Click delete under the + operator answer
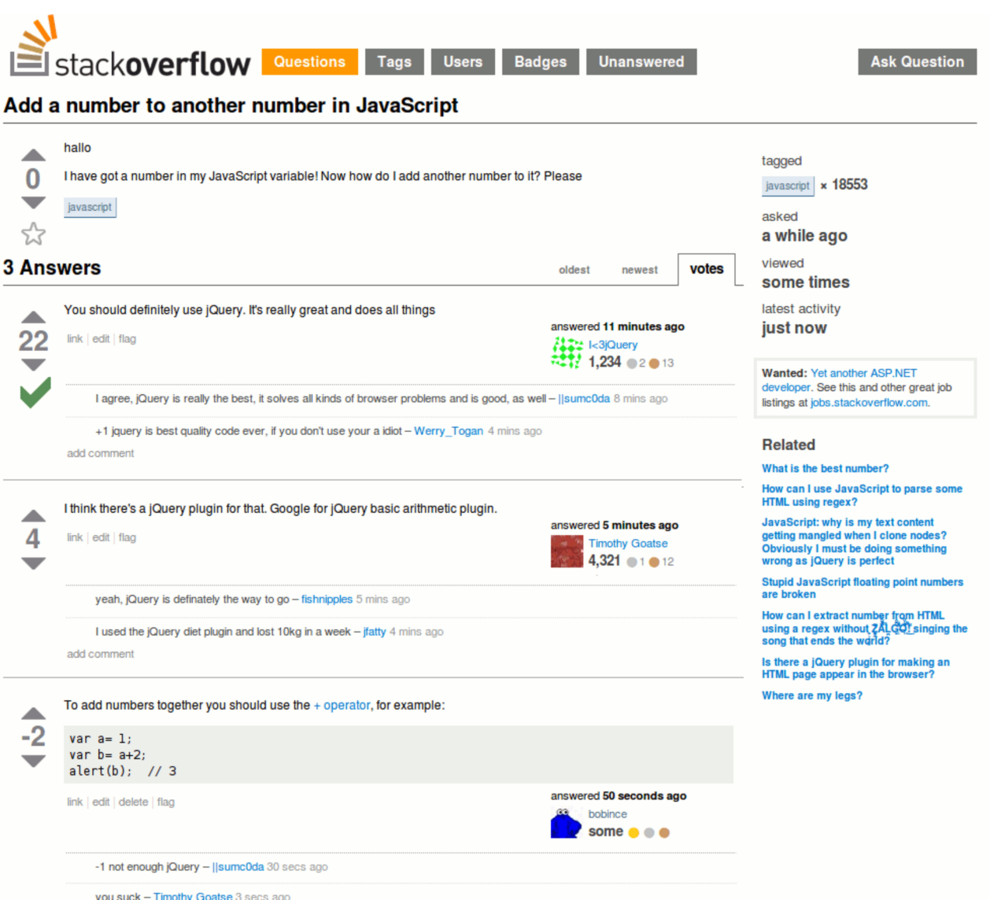The height and width of the screenshot is (900, 990). tap(133, 802)
